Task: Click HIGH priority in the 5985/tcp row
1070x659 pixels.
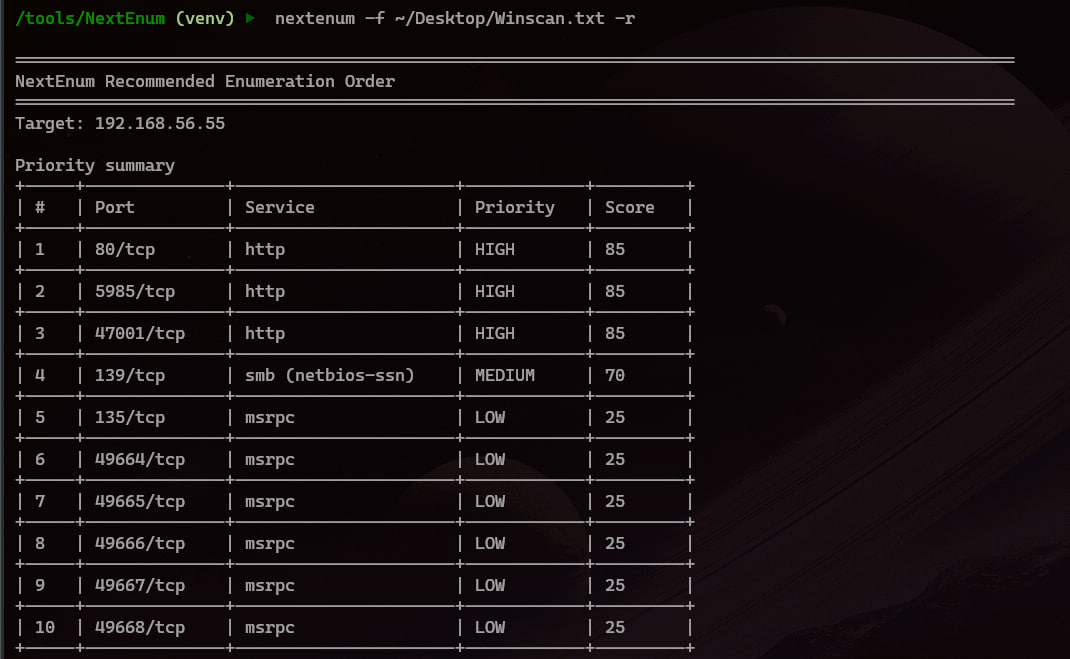Action: coord(495,291)
